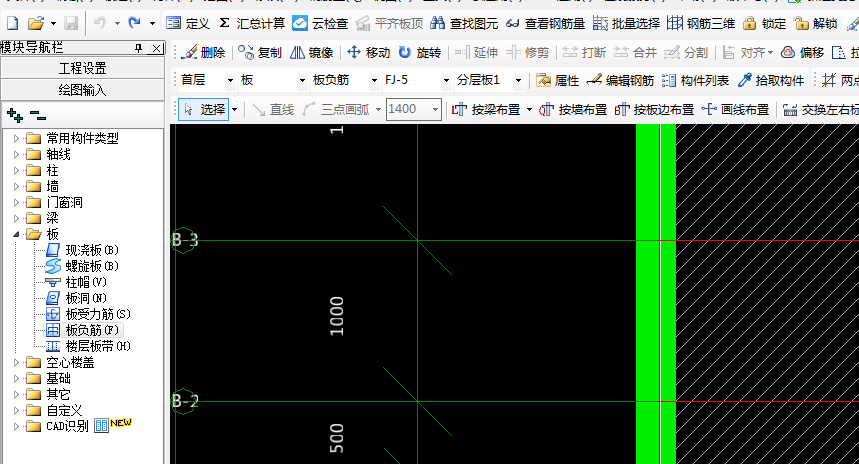Click 按梁布置 layout by beam
Screen dimensions: 859x464
tap(486, 110)
